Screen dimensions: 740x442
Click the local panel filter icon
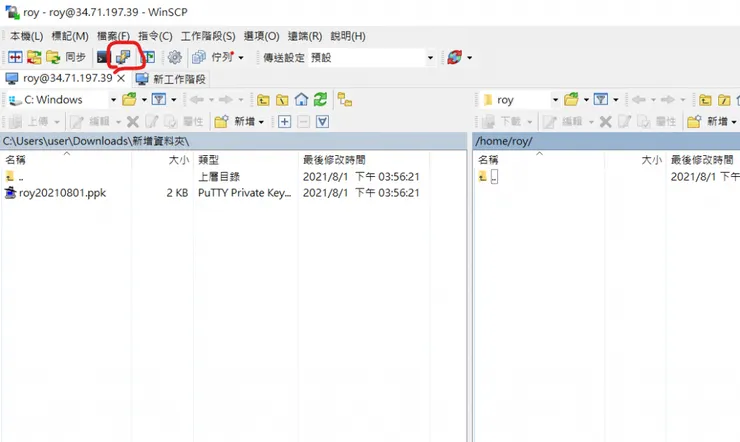(x=159, y=100)
